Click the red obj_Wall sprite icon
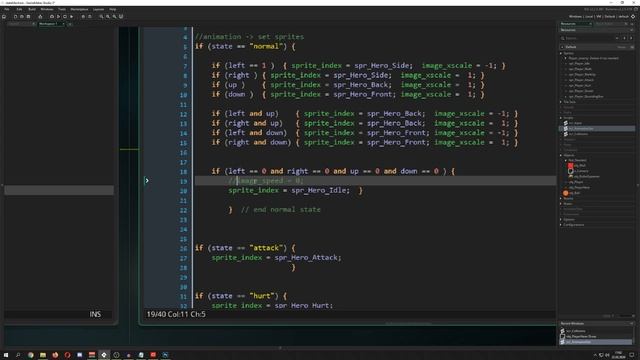Screen dimensions: 640x360 click(570, 166)
